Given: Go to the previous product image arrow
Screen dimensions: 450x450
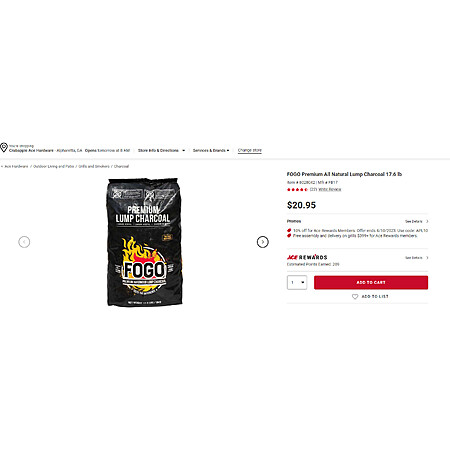Looking at the screenshot, I should (24, 242).
